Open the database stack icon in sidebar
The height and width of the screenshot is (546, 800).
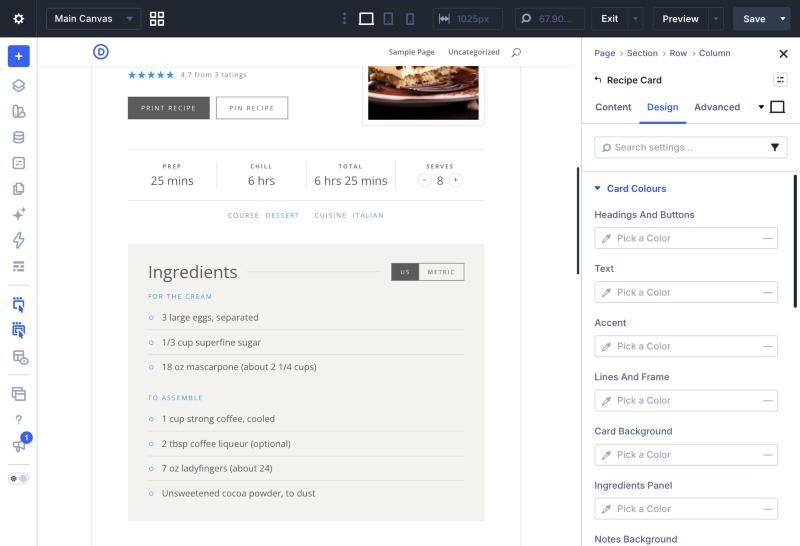18,137
